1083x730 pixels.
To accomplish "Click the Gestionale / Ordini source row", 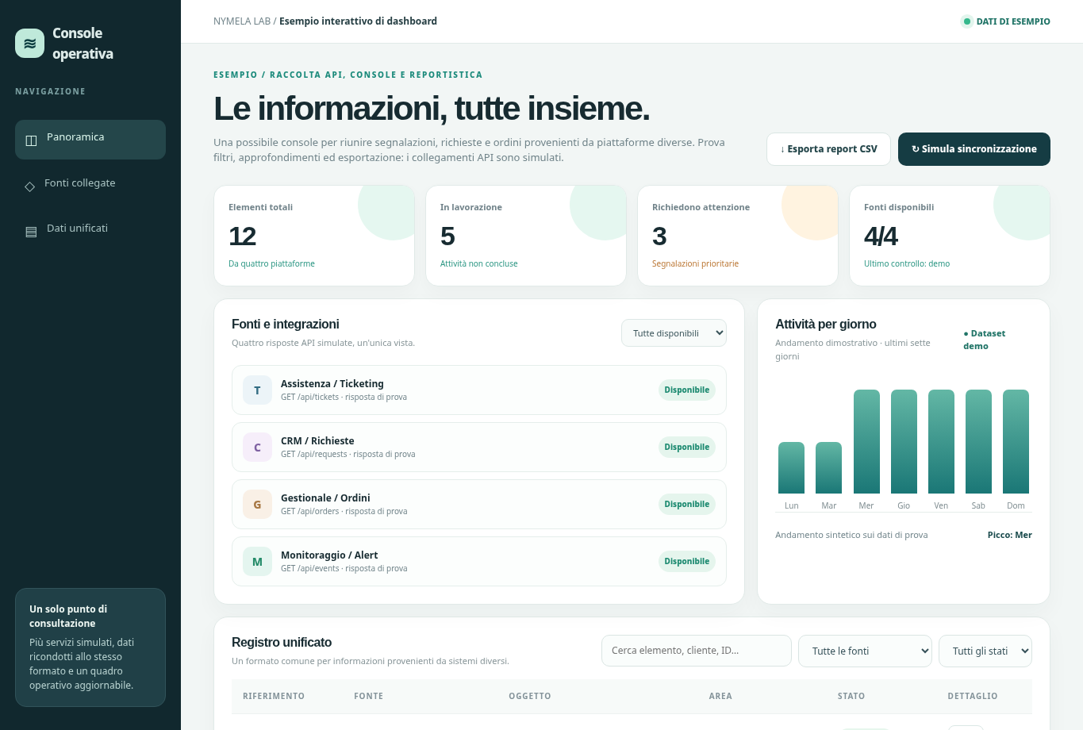I will tap(479, 505).
